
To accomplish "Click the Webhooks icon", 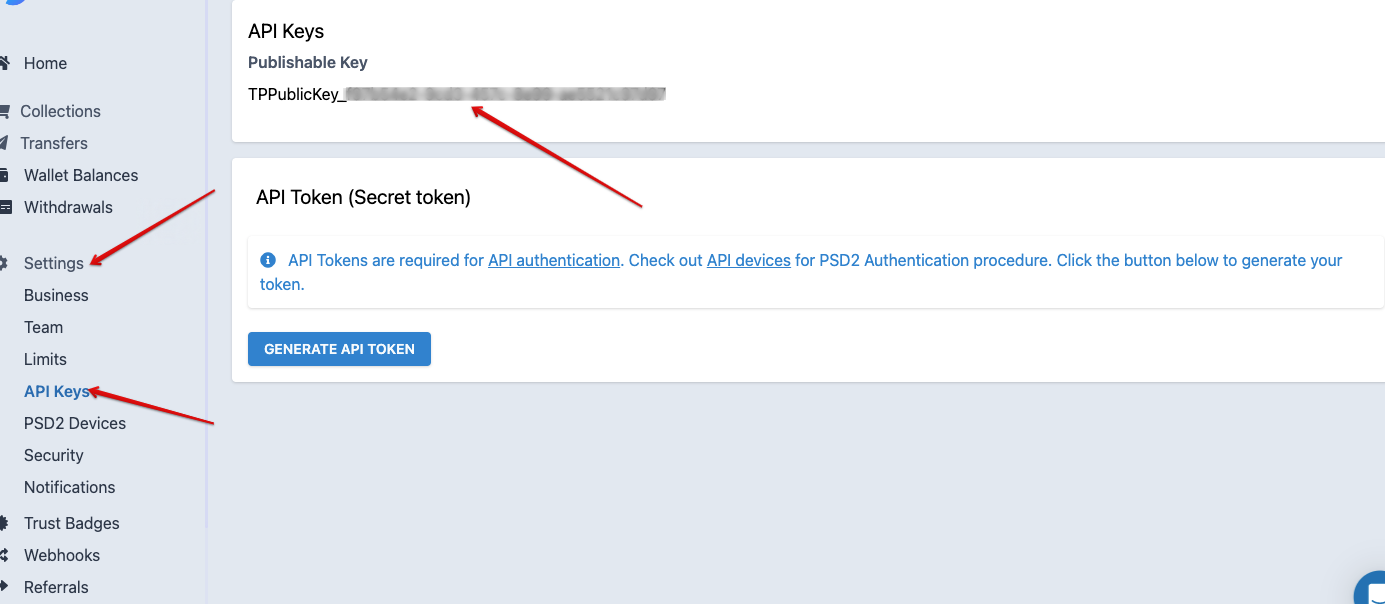I will click(4, 555).
